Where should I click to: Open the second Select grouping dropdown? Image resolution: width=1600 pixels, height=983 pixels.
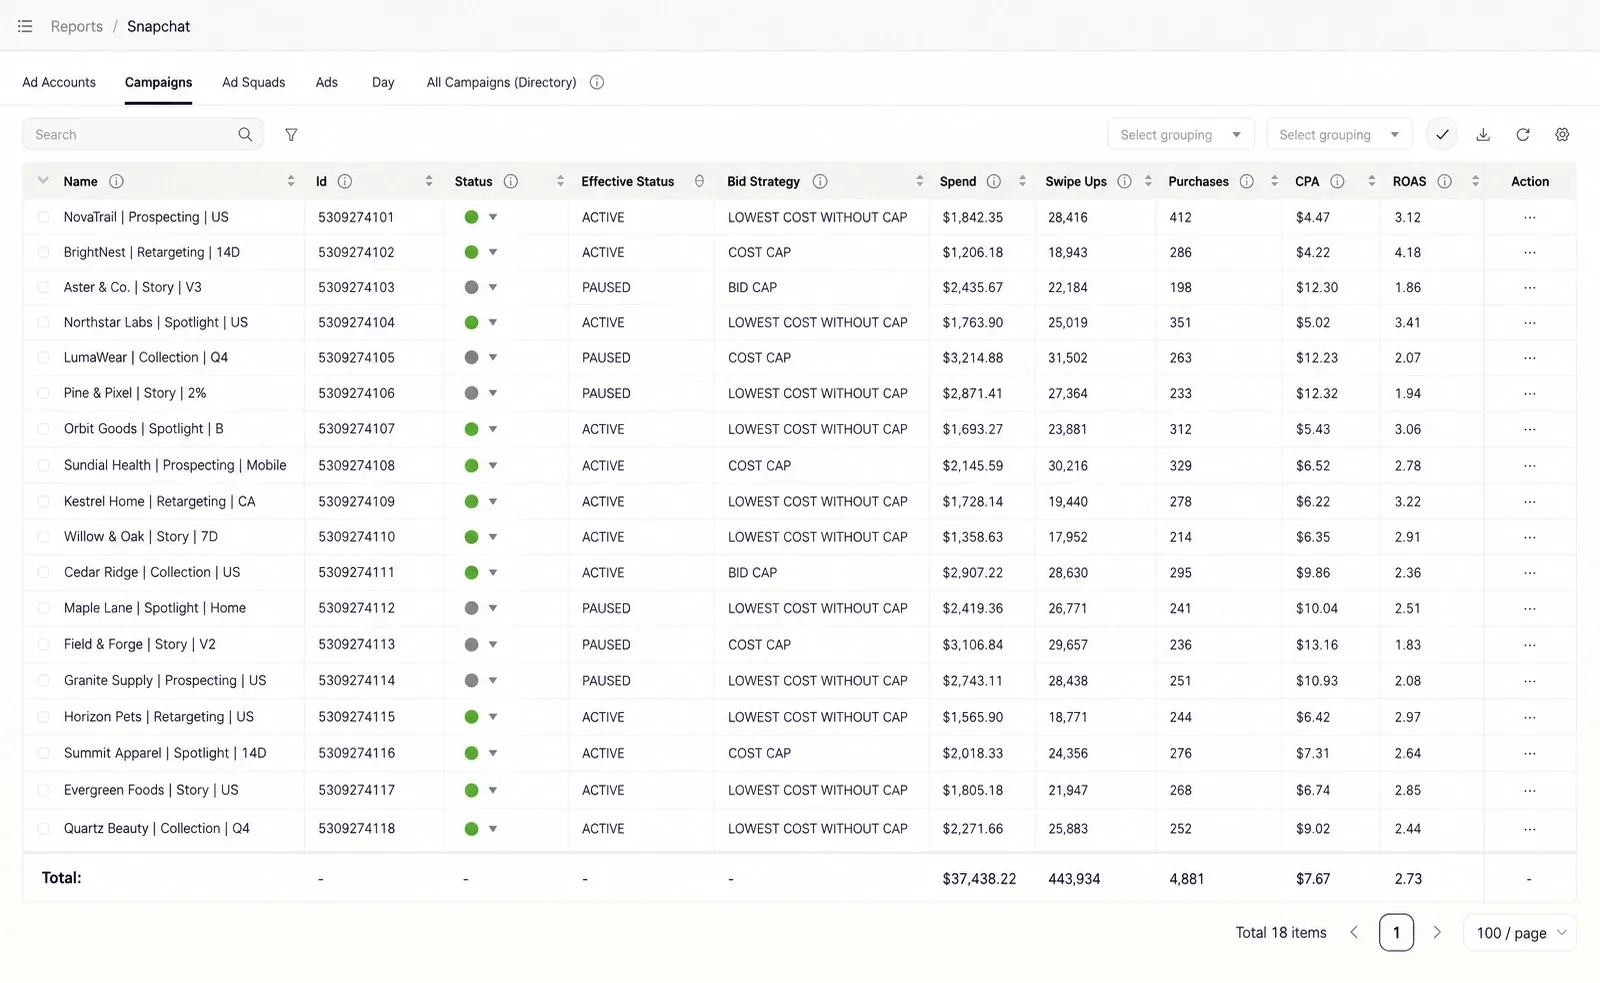coord(1340,135)
